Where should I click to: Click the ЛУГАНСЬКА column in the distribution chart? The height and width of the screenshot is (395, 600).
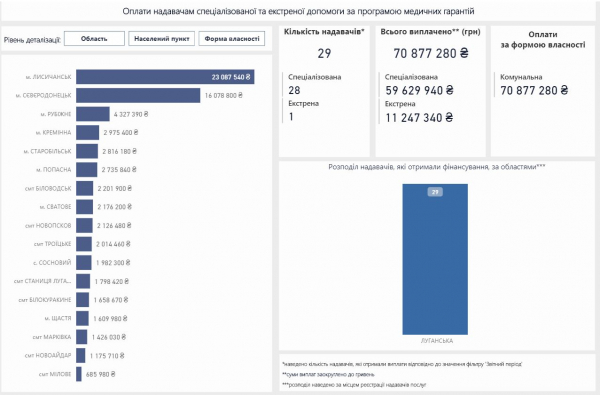tap(435, 259)
